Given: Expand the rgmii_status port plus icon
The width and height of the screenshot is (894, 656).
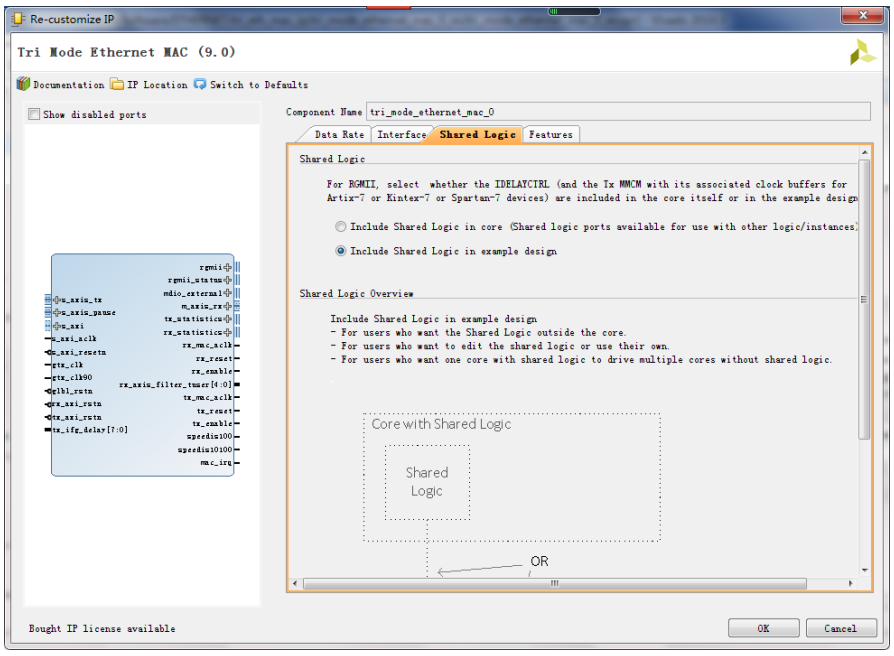Looking at the screenshot, I should 227,280.
